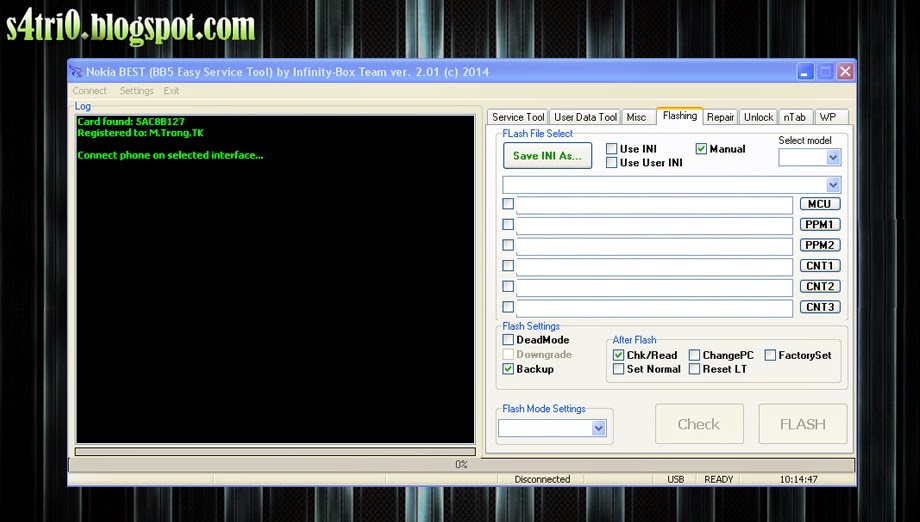Switch to the nTab tab
Viewport: 920px width, 522px height.
coord(794,117)
